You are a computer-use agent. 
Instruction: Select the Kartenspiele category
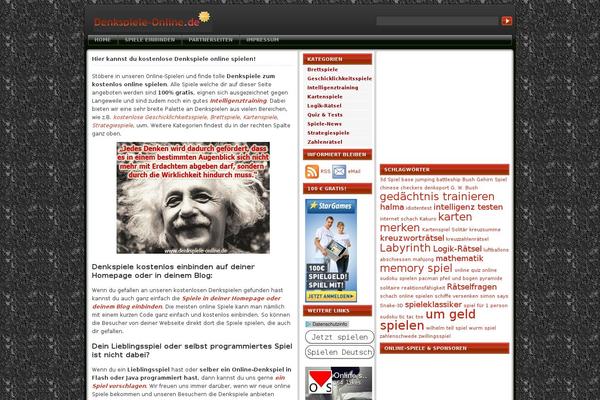(x=325, y=96)
